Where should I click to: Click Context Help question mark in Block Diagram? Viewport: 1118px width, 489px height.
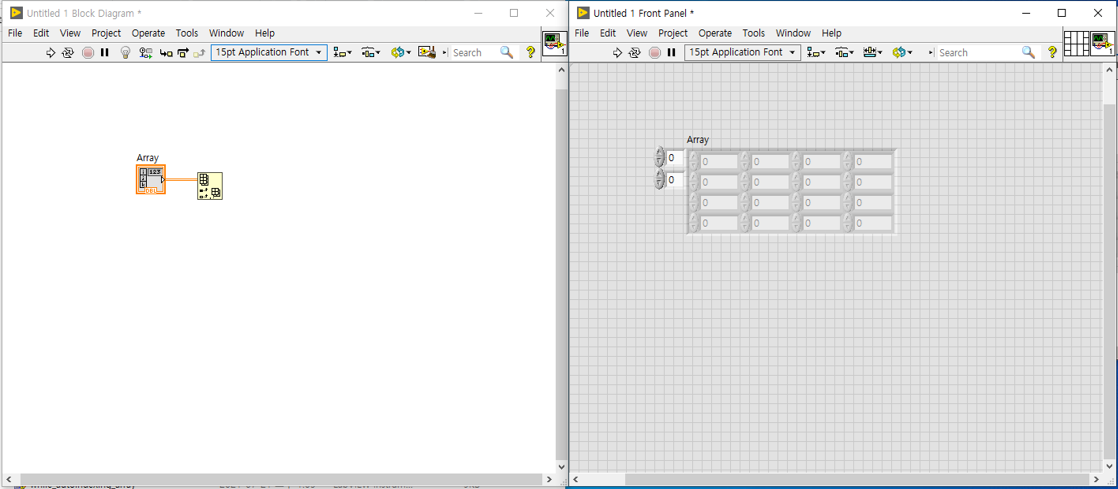tap(530, 53)
